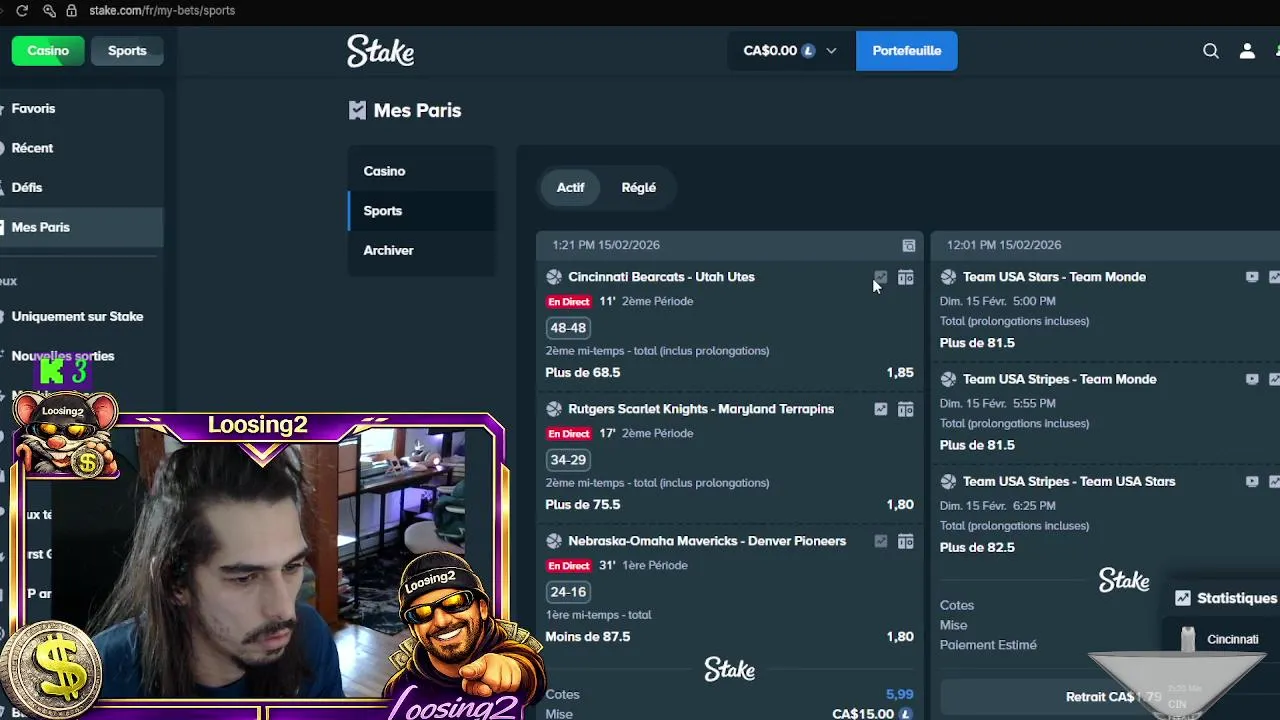Click basketball icon next to Cincinnati Bearcats
This screenshot has height=720, width=1280.
click(x=554, y=277)
